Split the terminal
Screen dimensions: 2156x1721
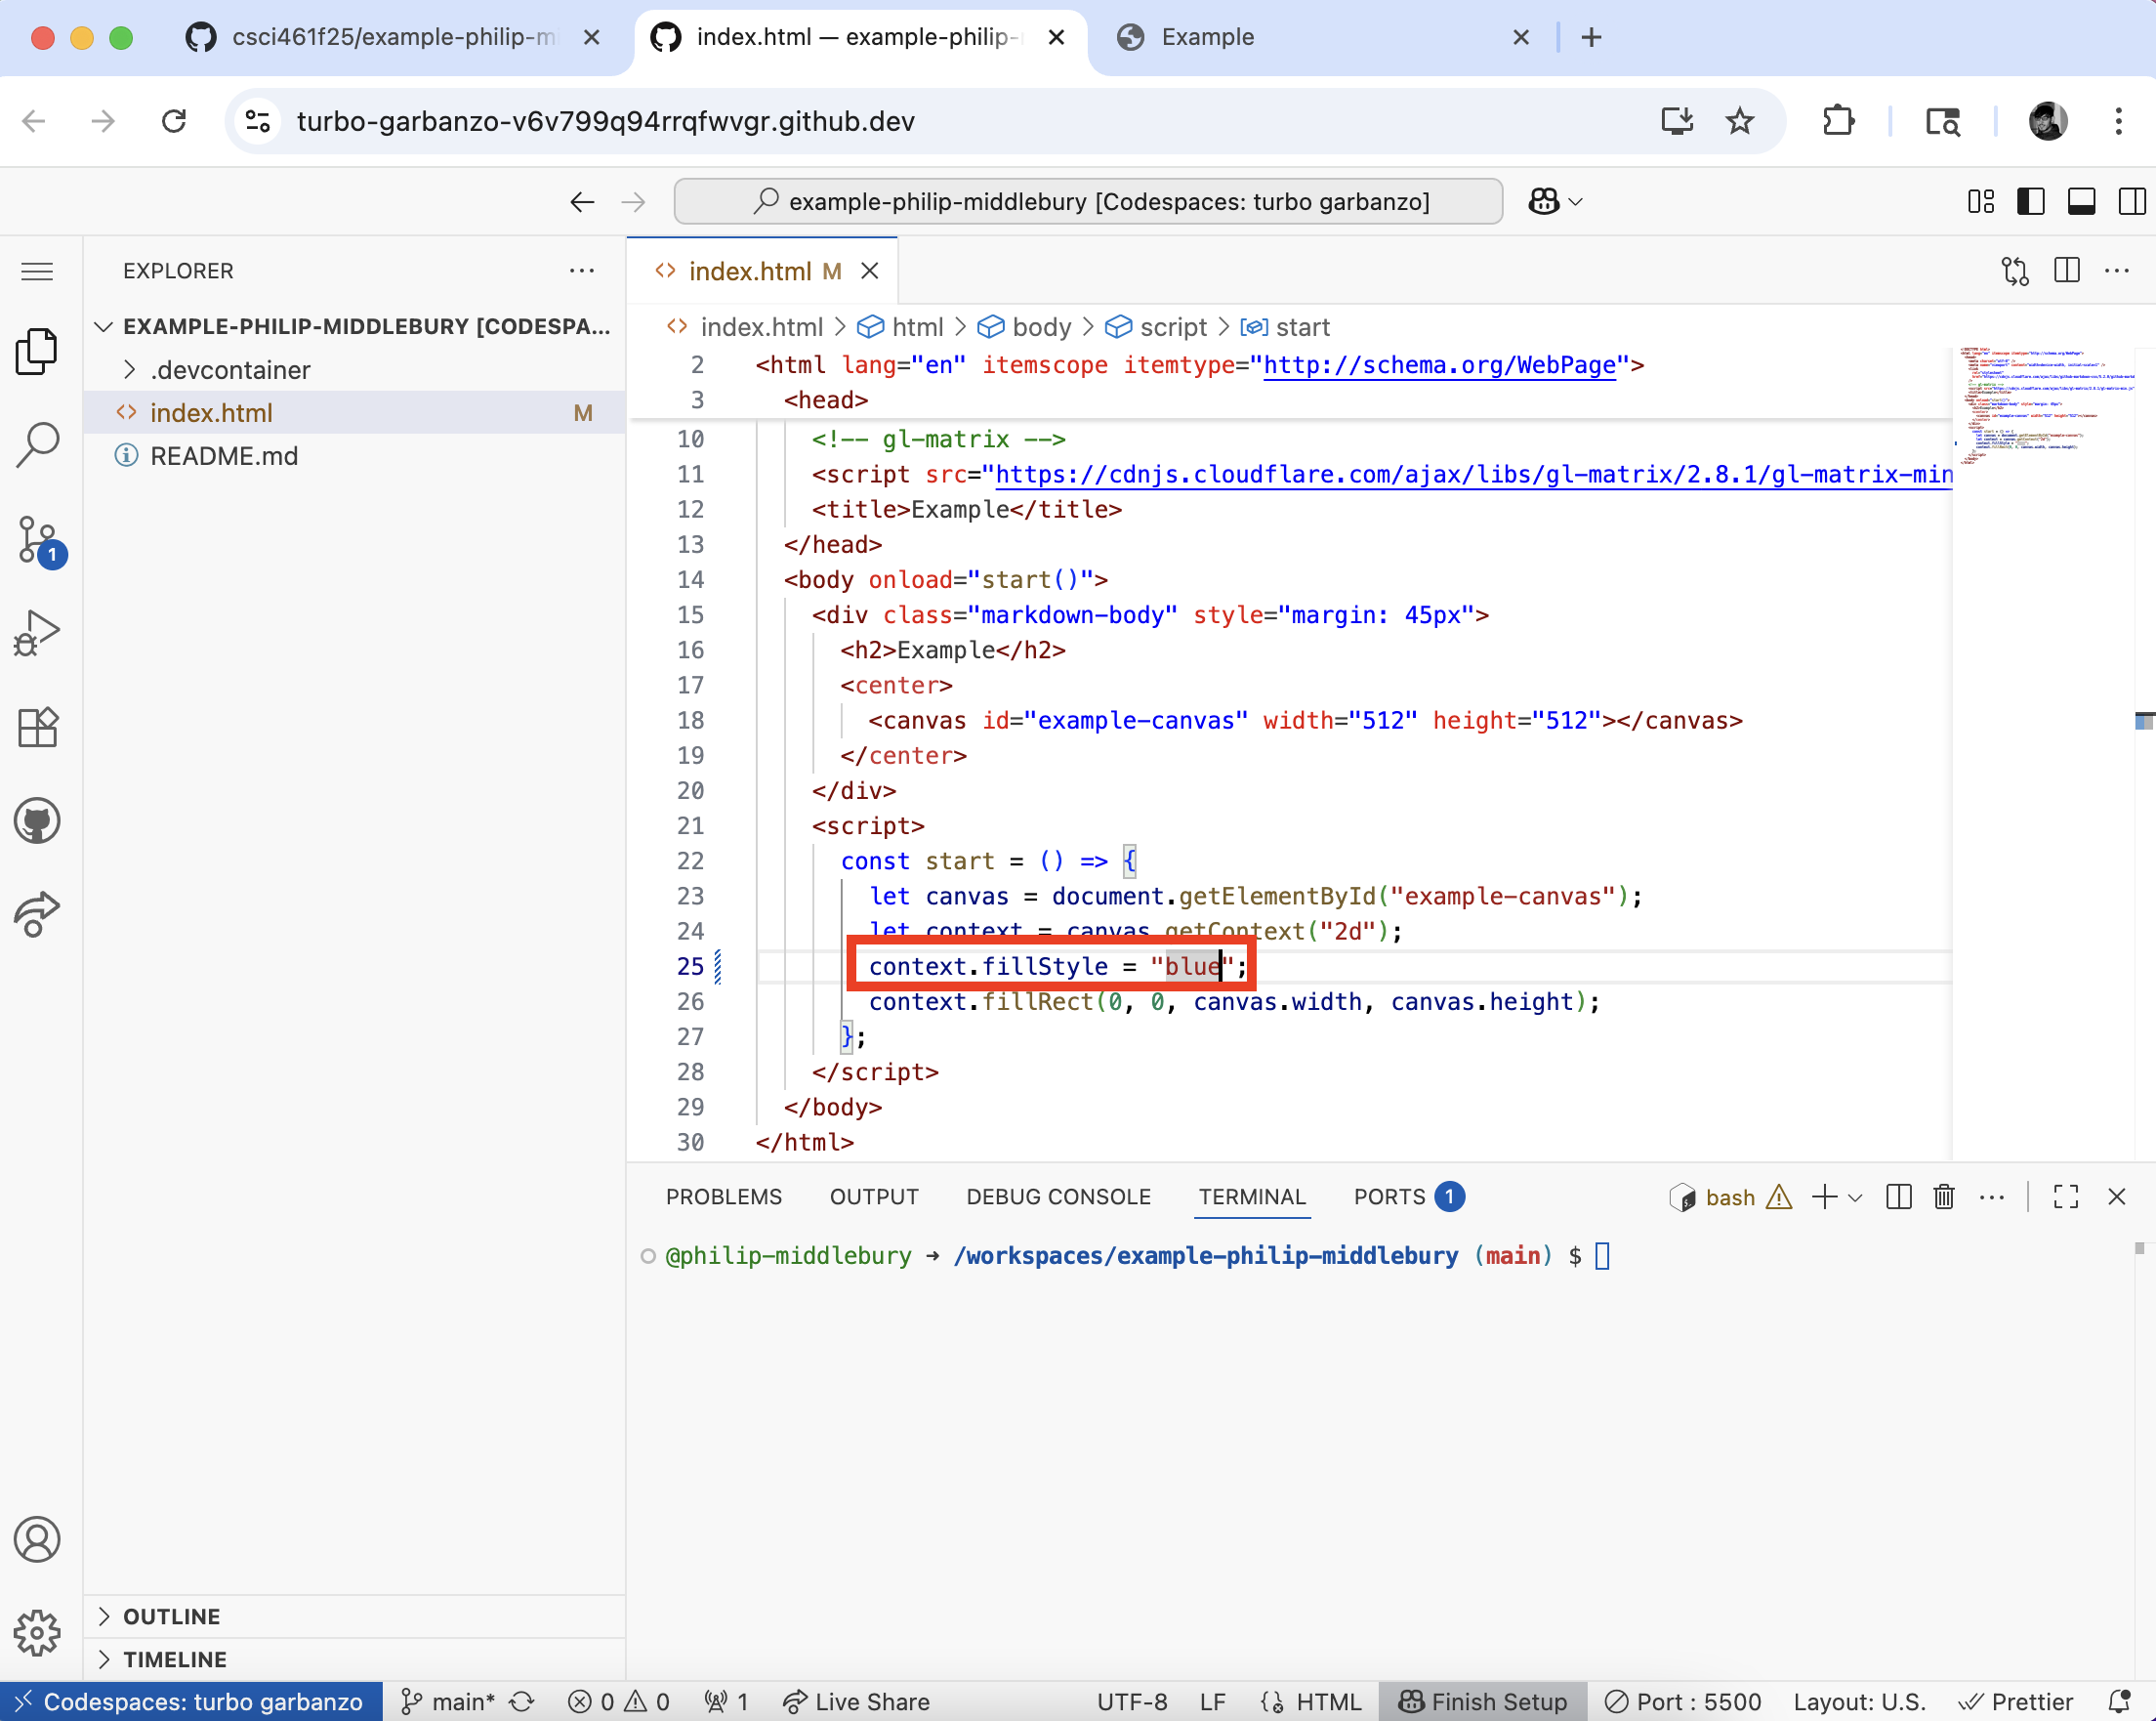coord(1898,1197)
